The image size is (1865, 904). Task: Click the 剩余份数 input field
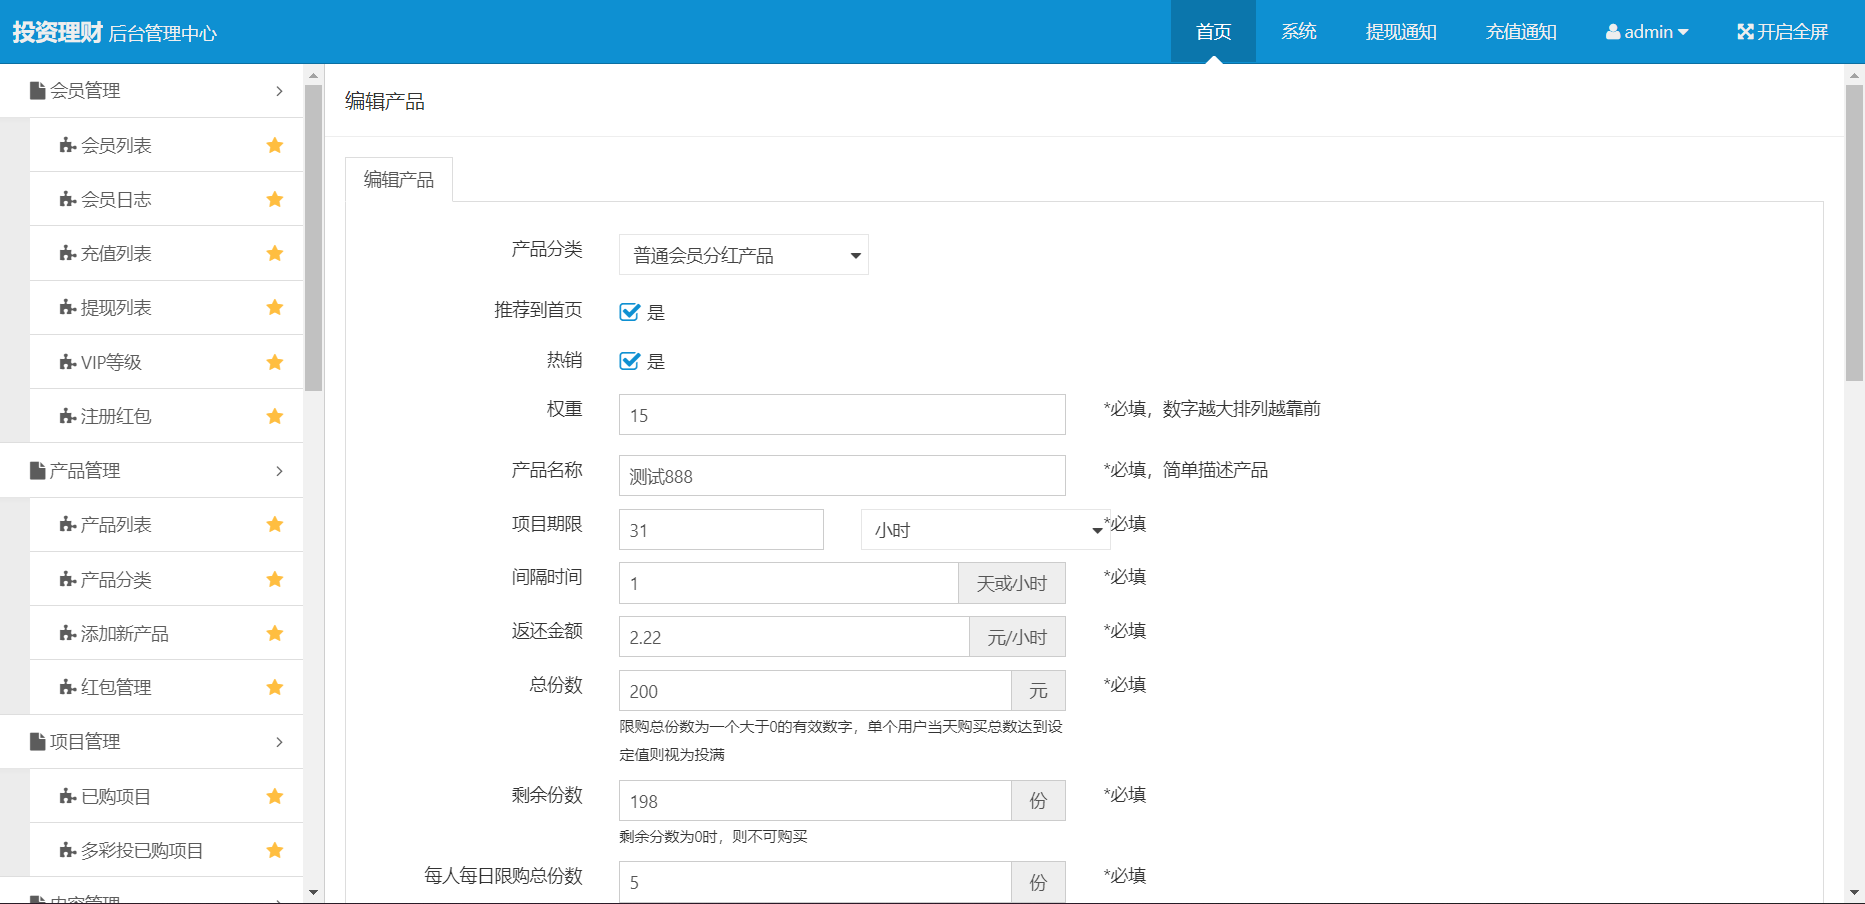(x=815, y=801)
